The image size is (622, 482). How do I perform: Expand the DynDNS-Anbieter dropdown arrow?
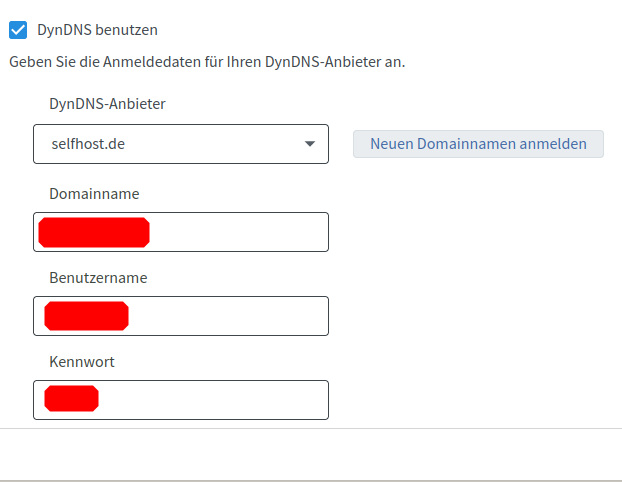coord(309,144)
